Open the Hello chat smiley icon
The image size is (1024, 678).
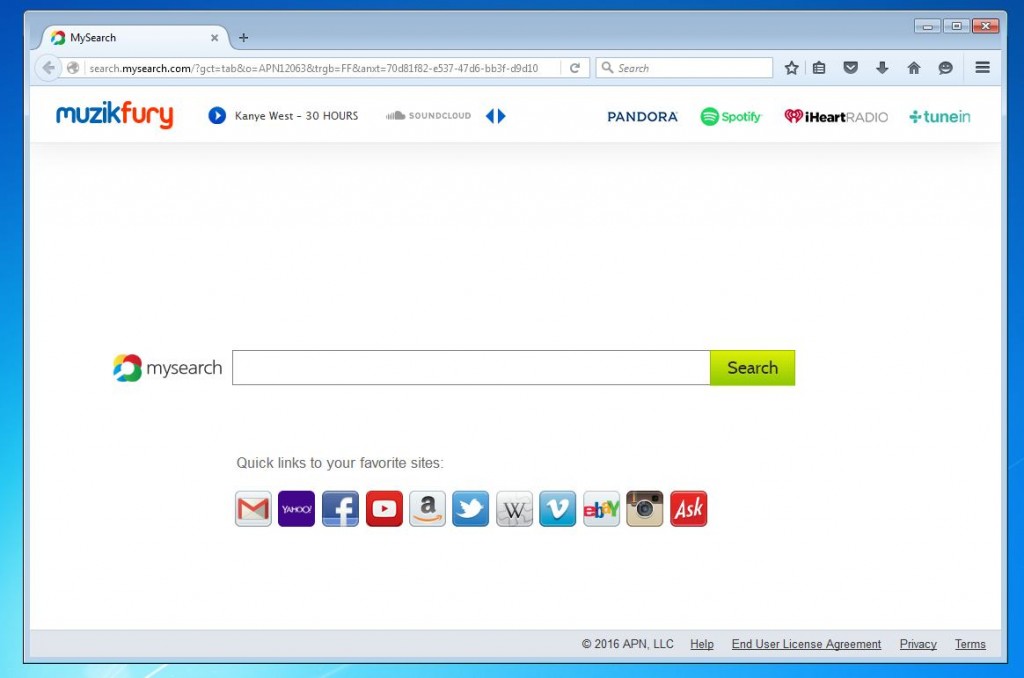[945, 68]
